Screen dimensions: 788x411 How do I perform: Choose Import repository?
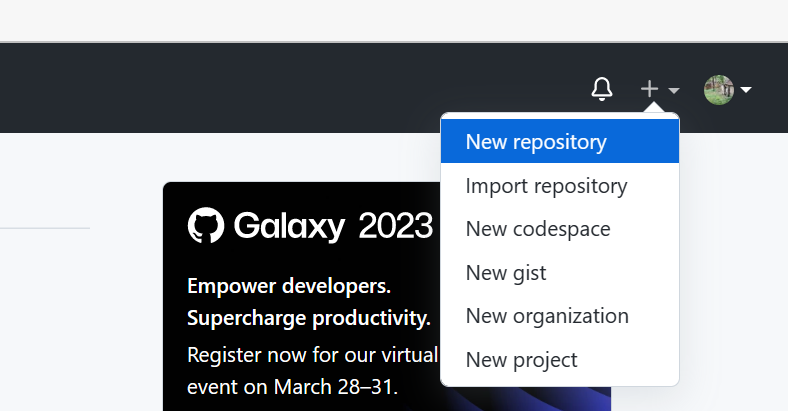click(546, 186)
